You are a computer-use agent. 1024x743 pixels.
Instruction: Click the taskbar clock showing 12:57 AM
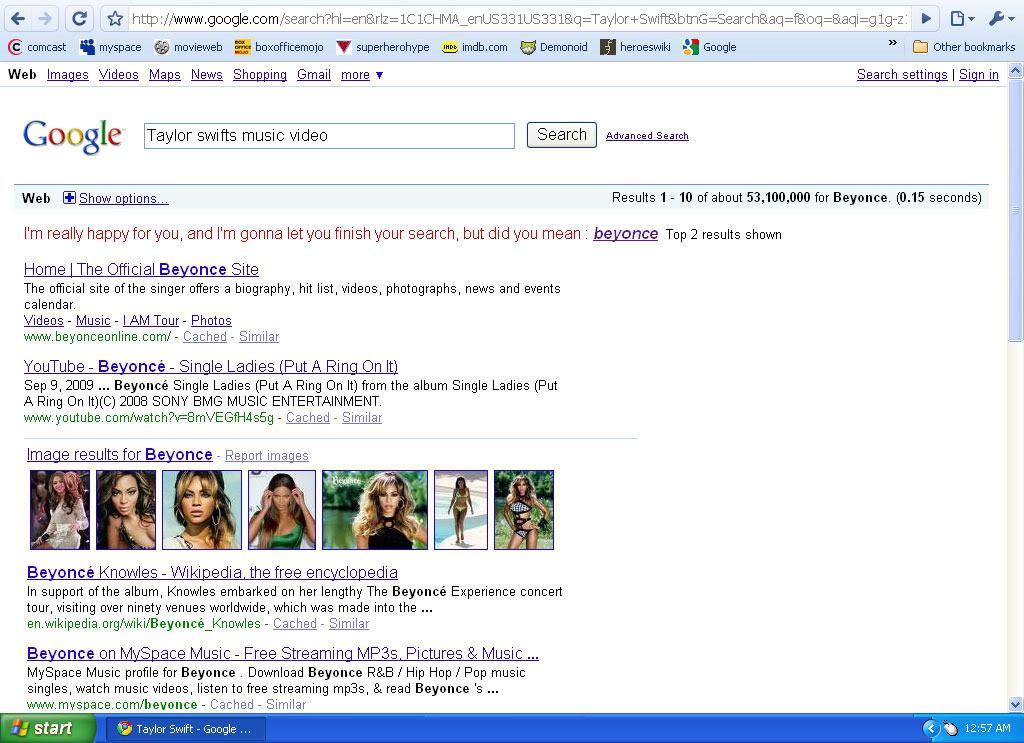coord(987,729)
